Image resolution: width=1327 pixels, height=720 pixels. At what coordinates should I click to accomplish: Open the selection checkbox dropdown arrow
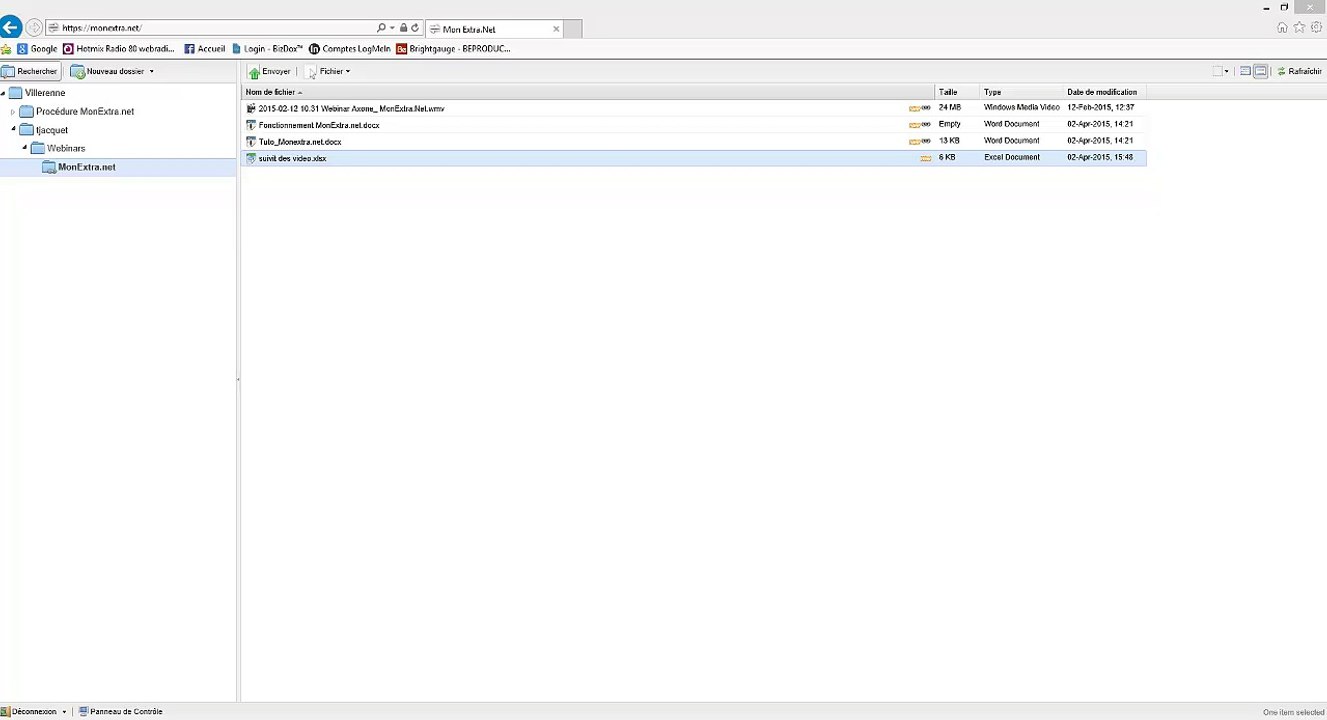coord(1227,71)
